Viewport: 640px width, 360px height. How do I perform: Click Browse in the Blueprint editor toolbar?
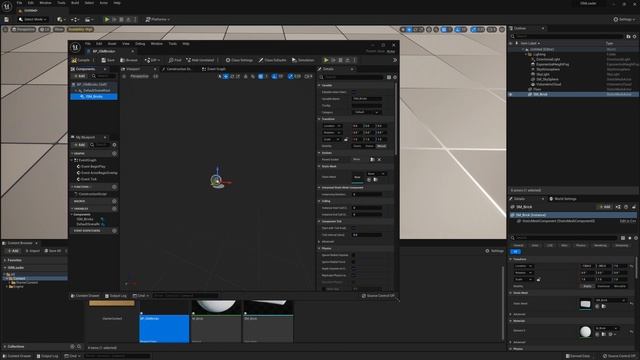[129, 60]
